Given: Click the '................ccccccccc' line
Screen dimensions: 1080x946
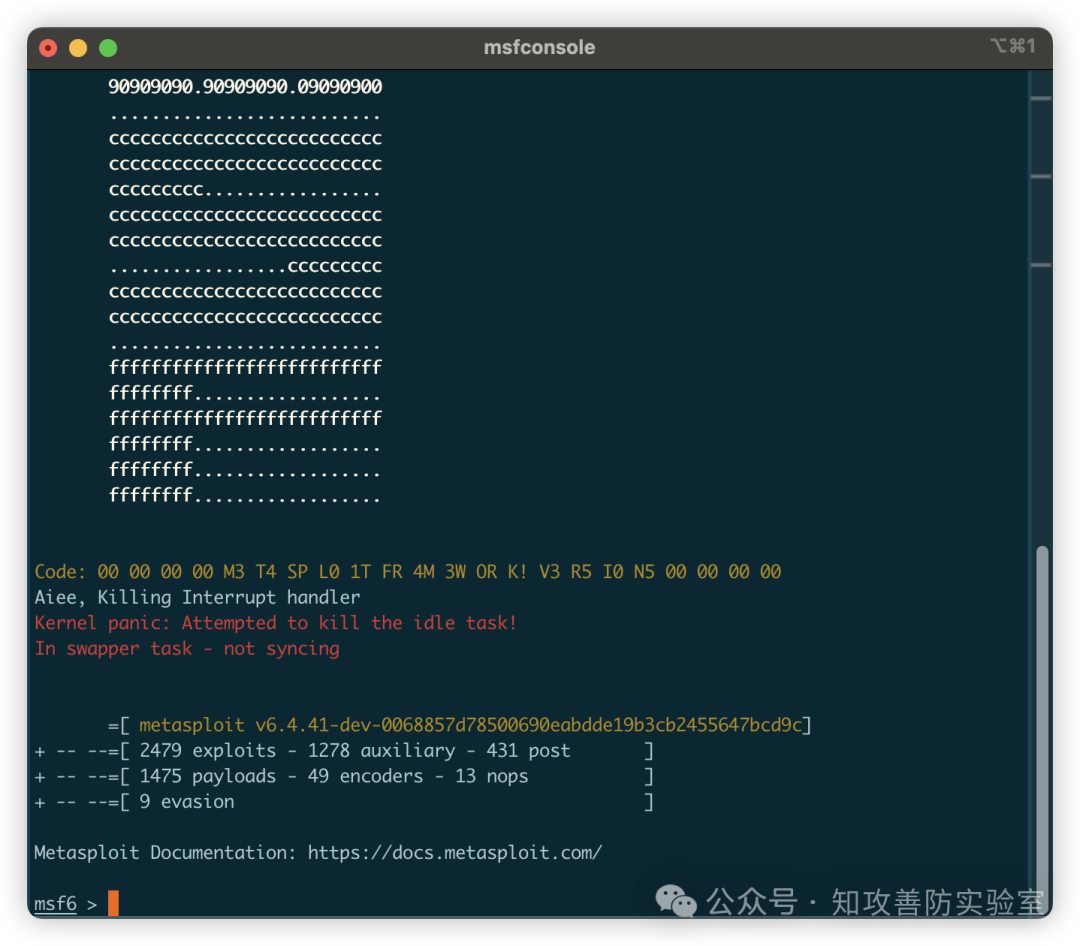Looking at the screenshot, I should coord(245,266).
